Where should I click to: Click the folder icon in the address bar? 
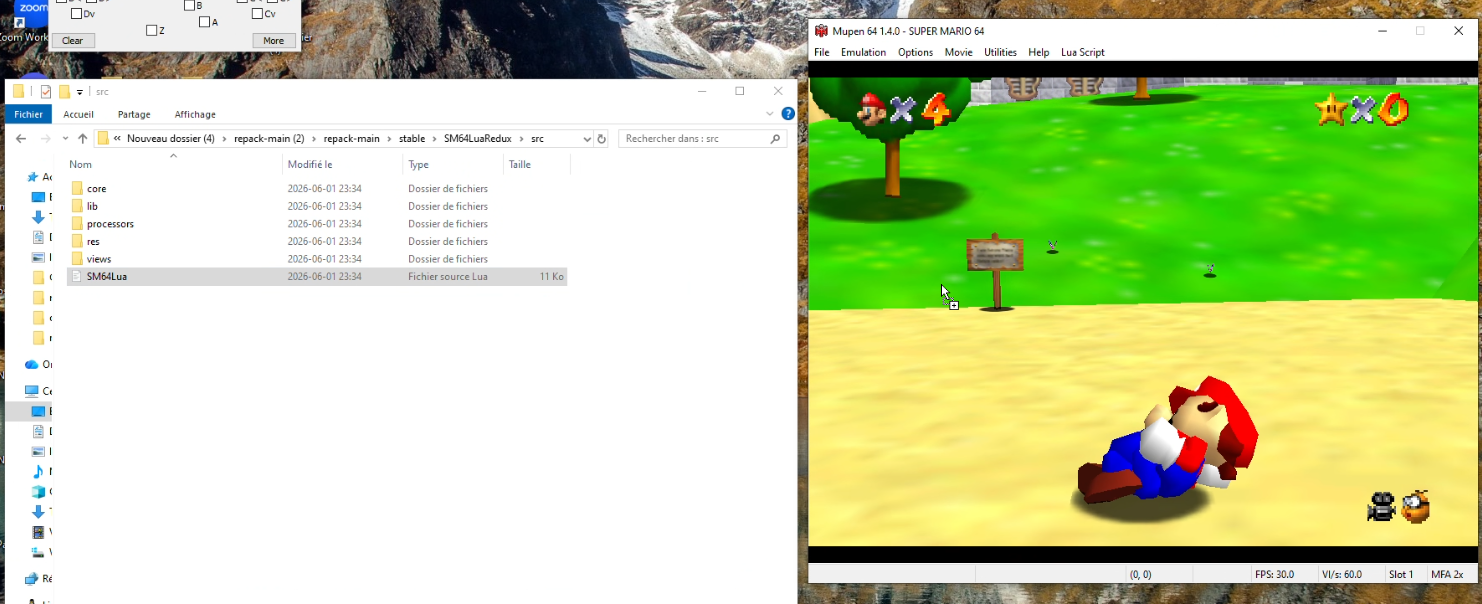[103, 139]
